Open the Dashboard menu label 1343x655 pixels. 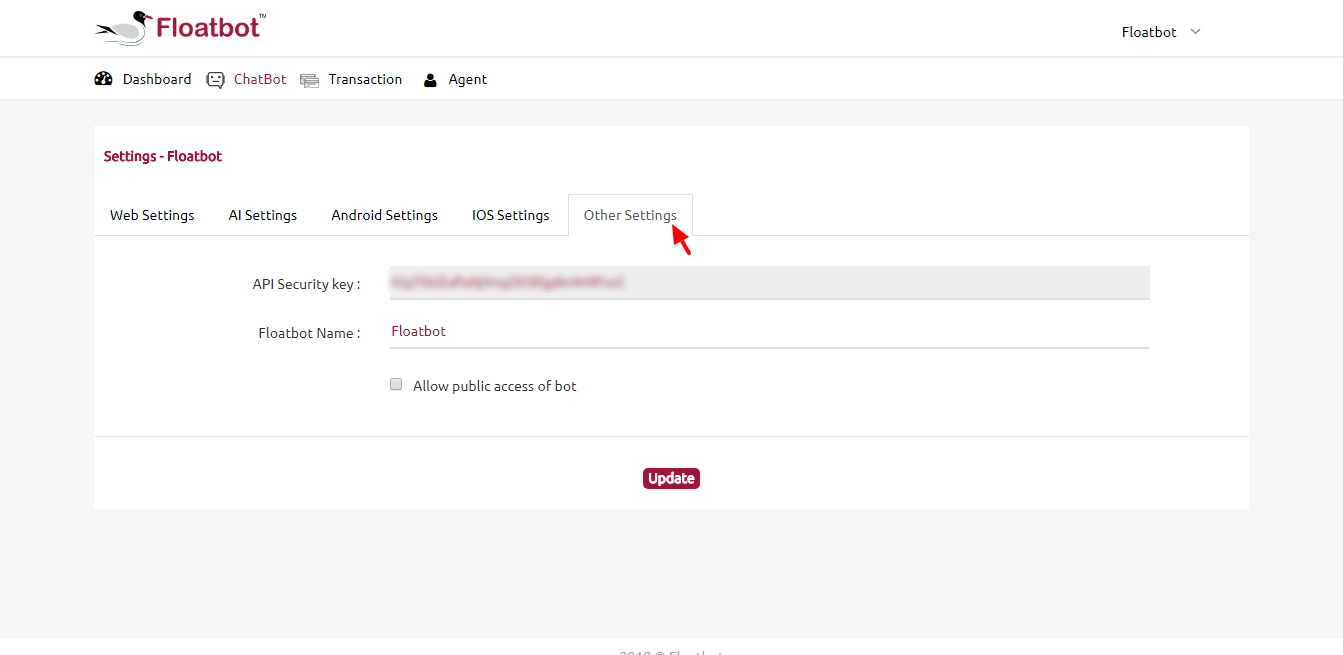point(157,79)
